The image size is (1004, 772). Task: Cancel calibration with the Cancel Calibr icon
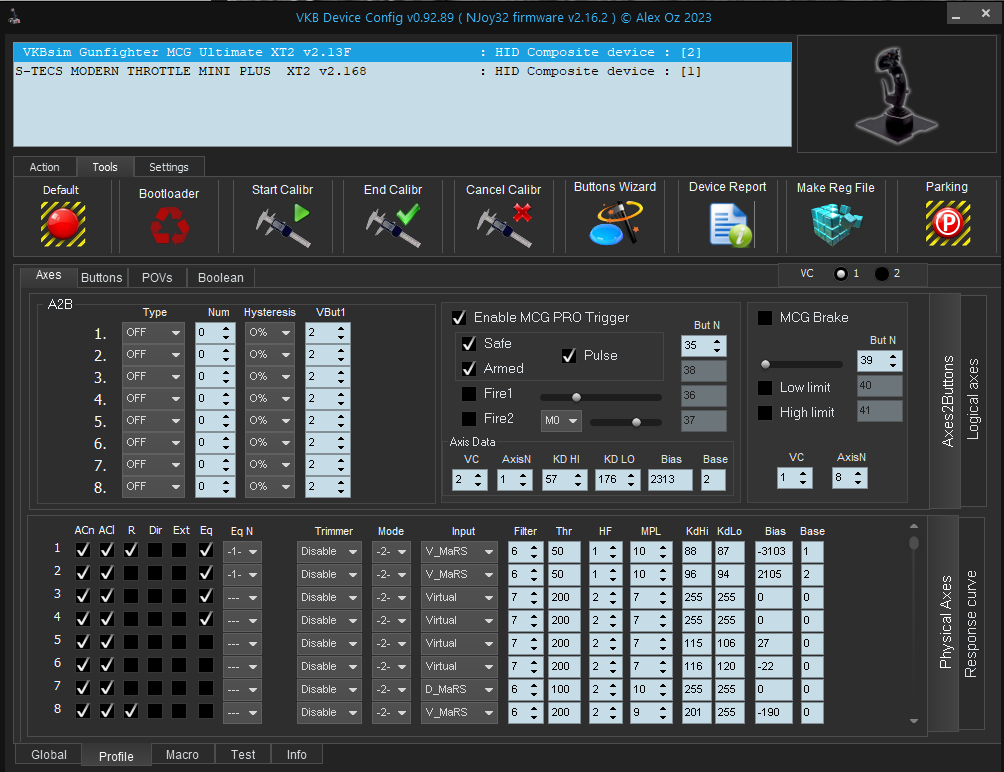[503, 224]
